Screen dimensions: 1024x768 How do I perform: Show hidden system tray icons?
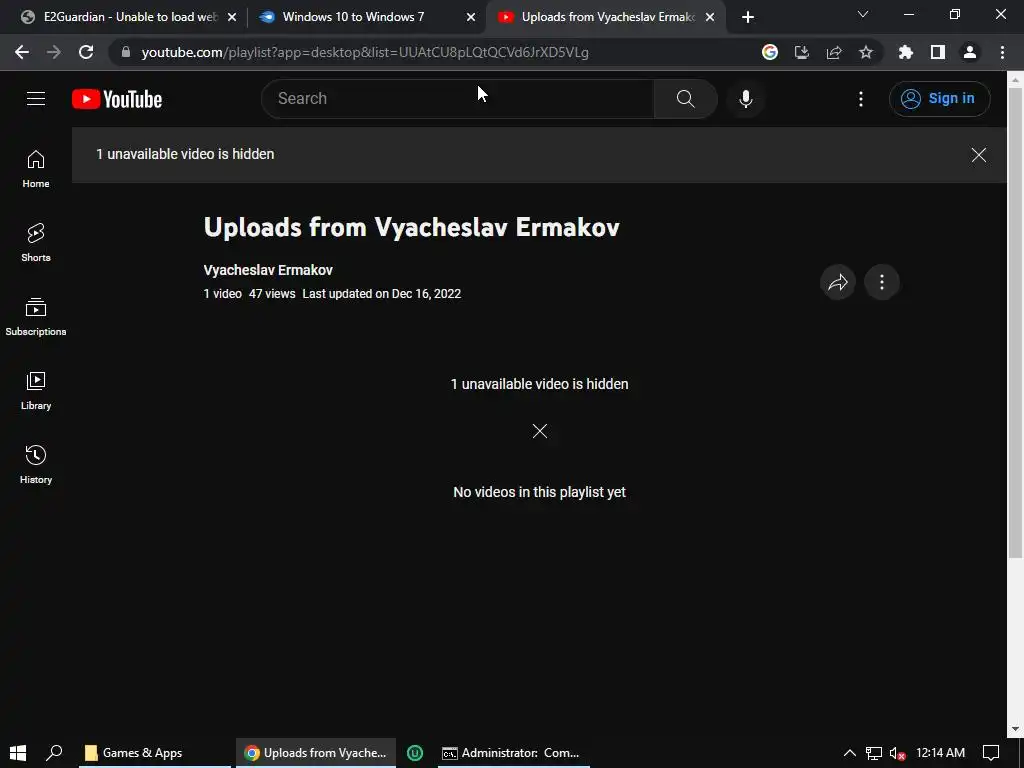[x=850, y=753]
